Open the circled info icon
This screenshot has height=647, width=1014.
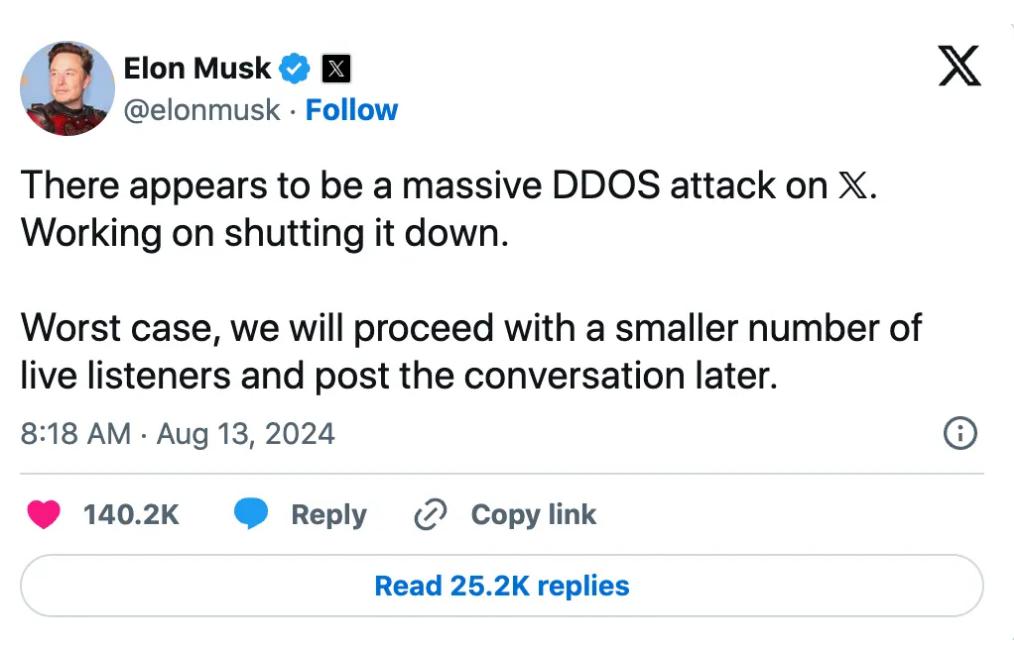(x=960, y=434)
